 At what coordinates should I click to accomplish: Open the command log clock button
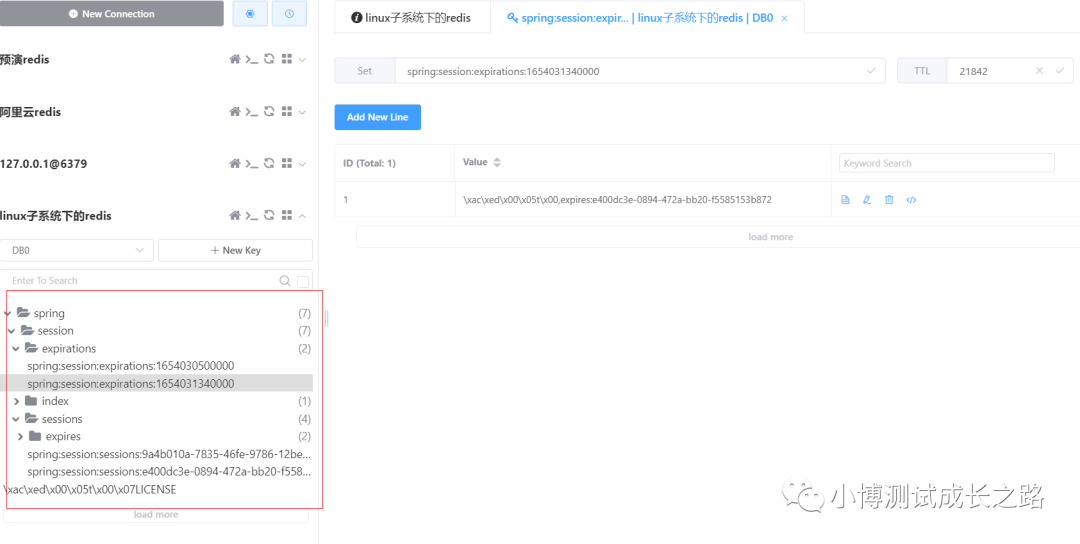[289, 14]
